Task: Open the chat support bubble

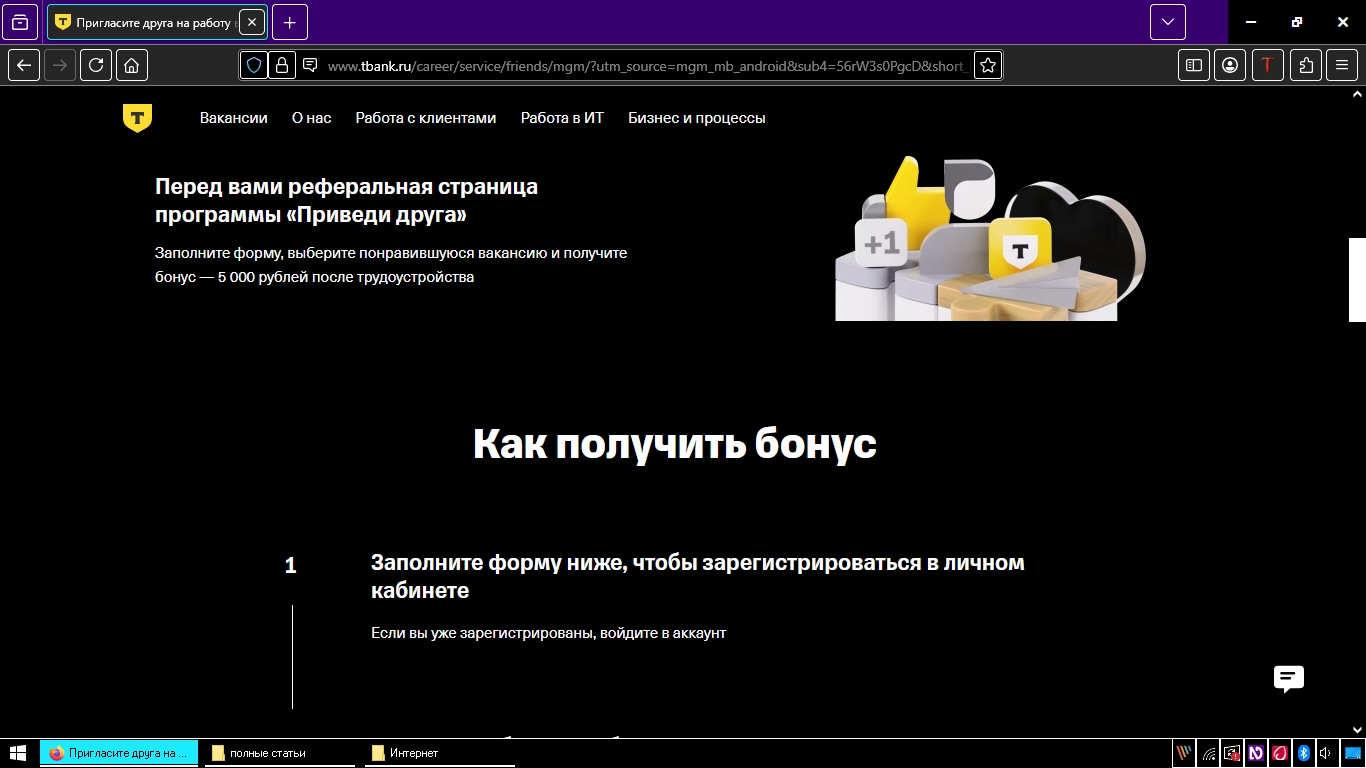Action: (x=1289, y=678)
